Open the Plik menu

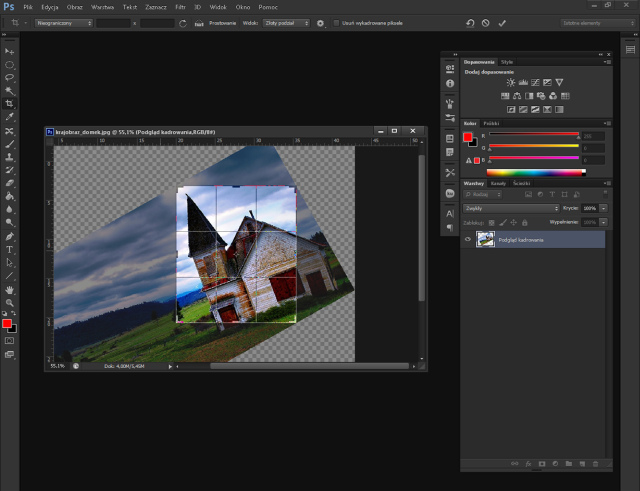(x=28, y=7)
